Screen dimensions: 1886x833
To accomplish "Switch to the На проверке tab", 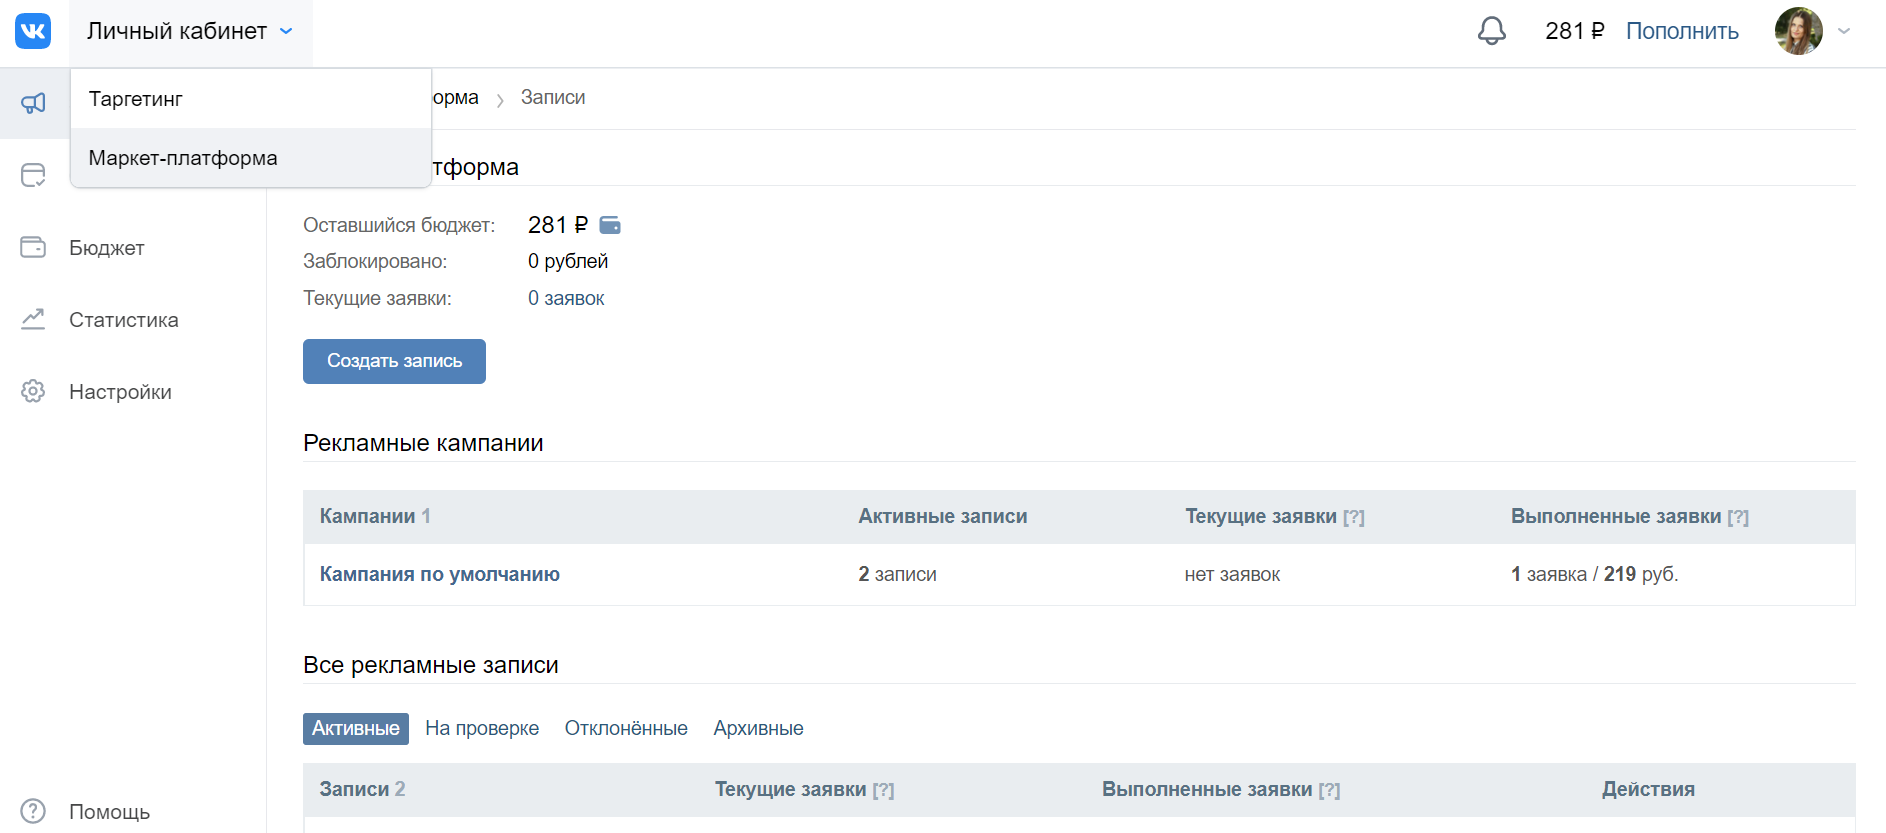I will coord(482,728).
